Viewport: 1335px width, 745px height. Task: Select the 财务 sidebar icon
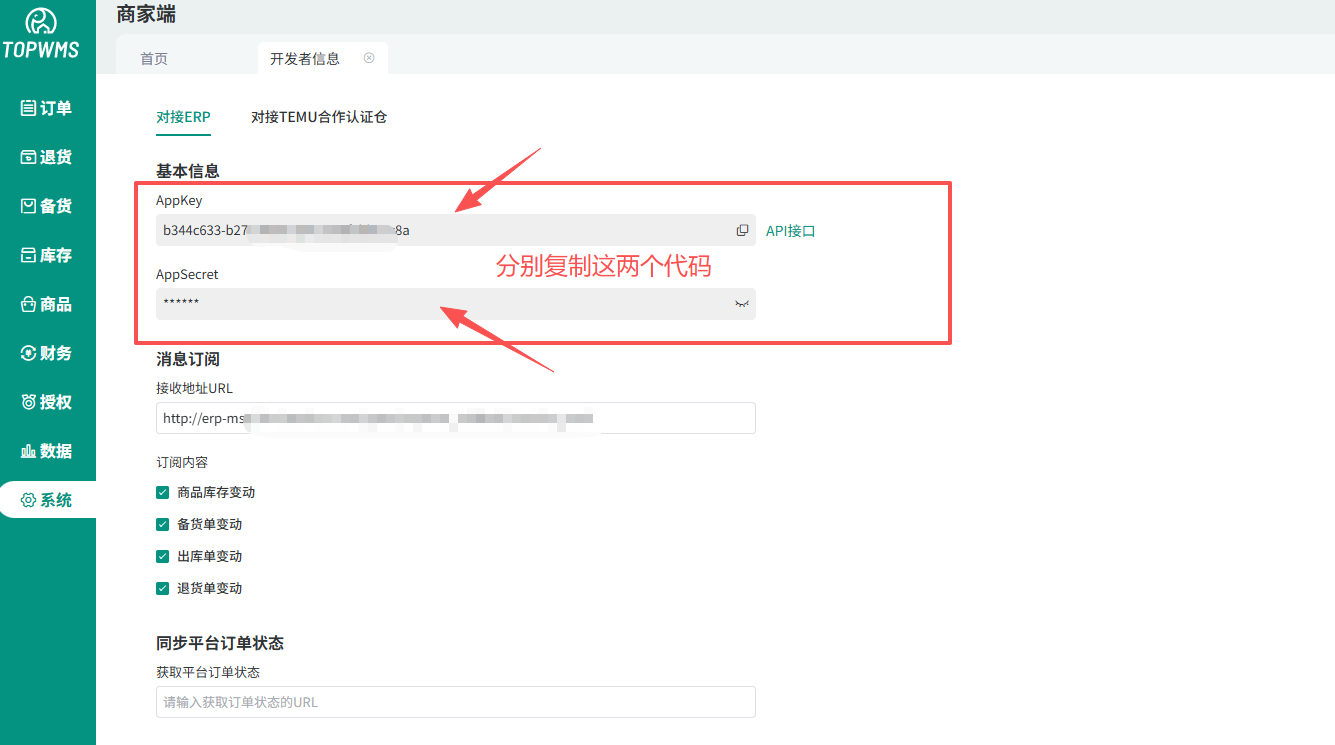click(47, 352)
